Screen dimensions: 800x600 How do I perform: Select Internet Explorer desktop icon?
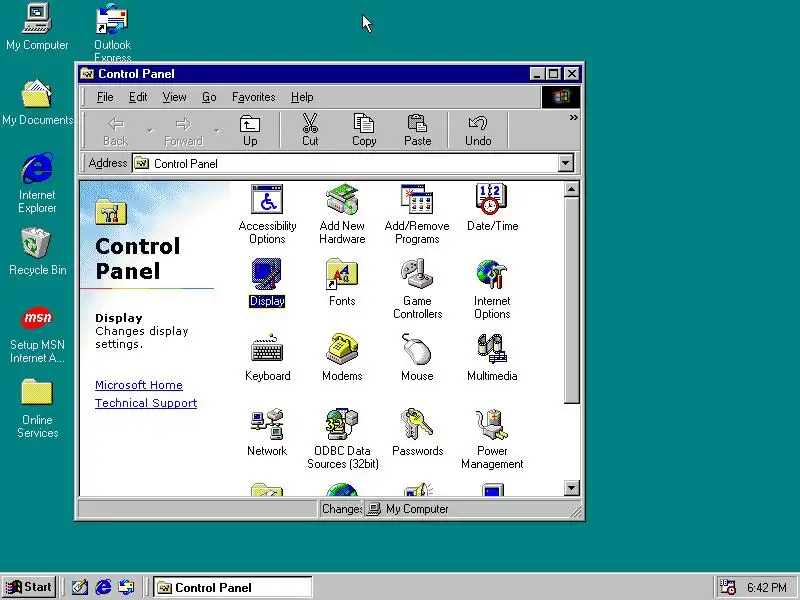(x=37, y=183)
